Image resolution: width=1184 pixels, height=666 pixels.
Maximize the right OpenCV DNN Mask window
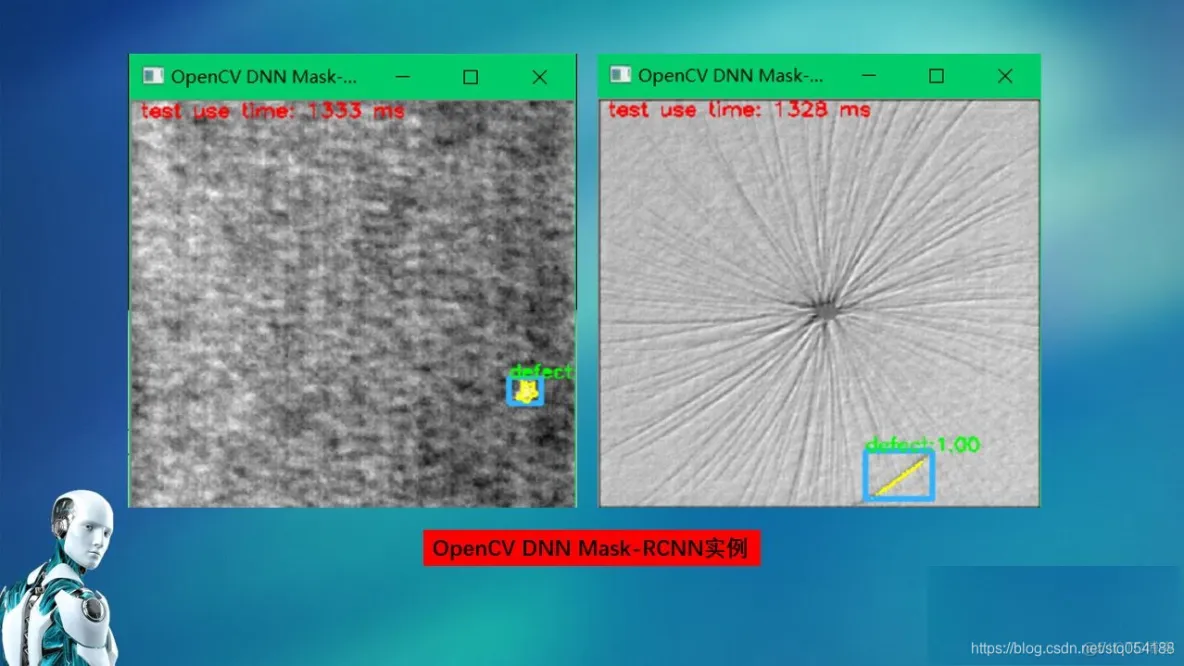pyautogui.click(x=936, y=76)
